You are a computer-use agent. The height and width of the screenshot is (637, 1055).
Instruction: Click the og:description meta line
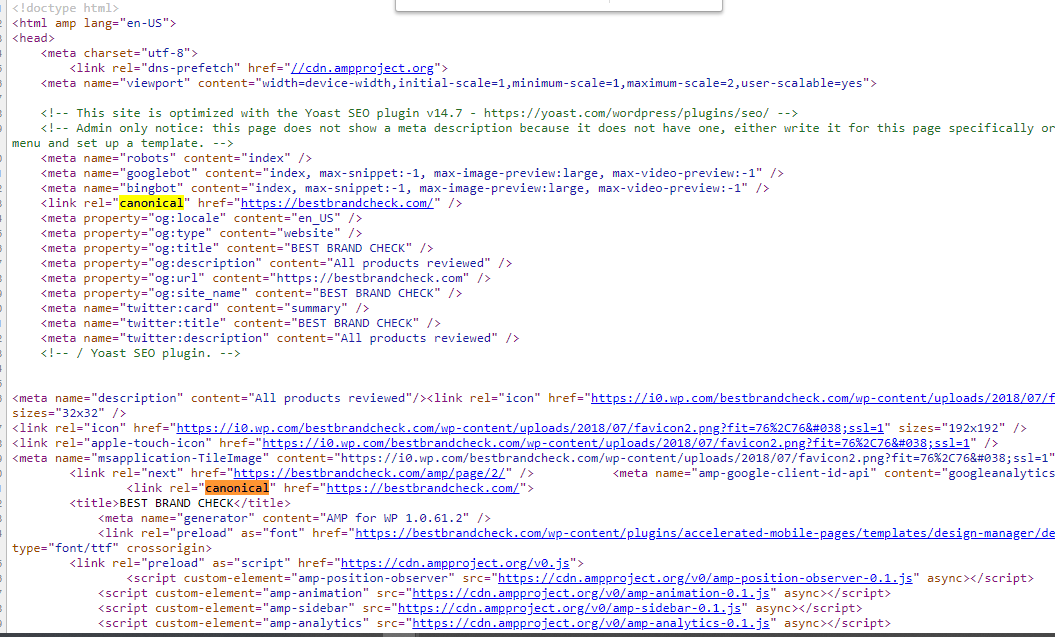pos(277,263)
